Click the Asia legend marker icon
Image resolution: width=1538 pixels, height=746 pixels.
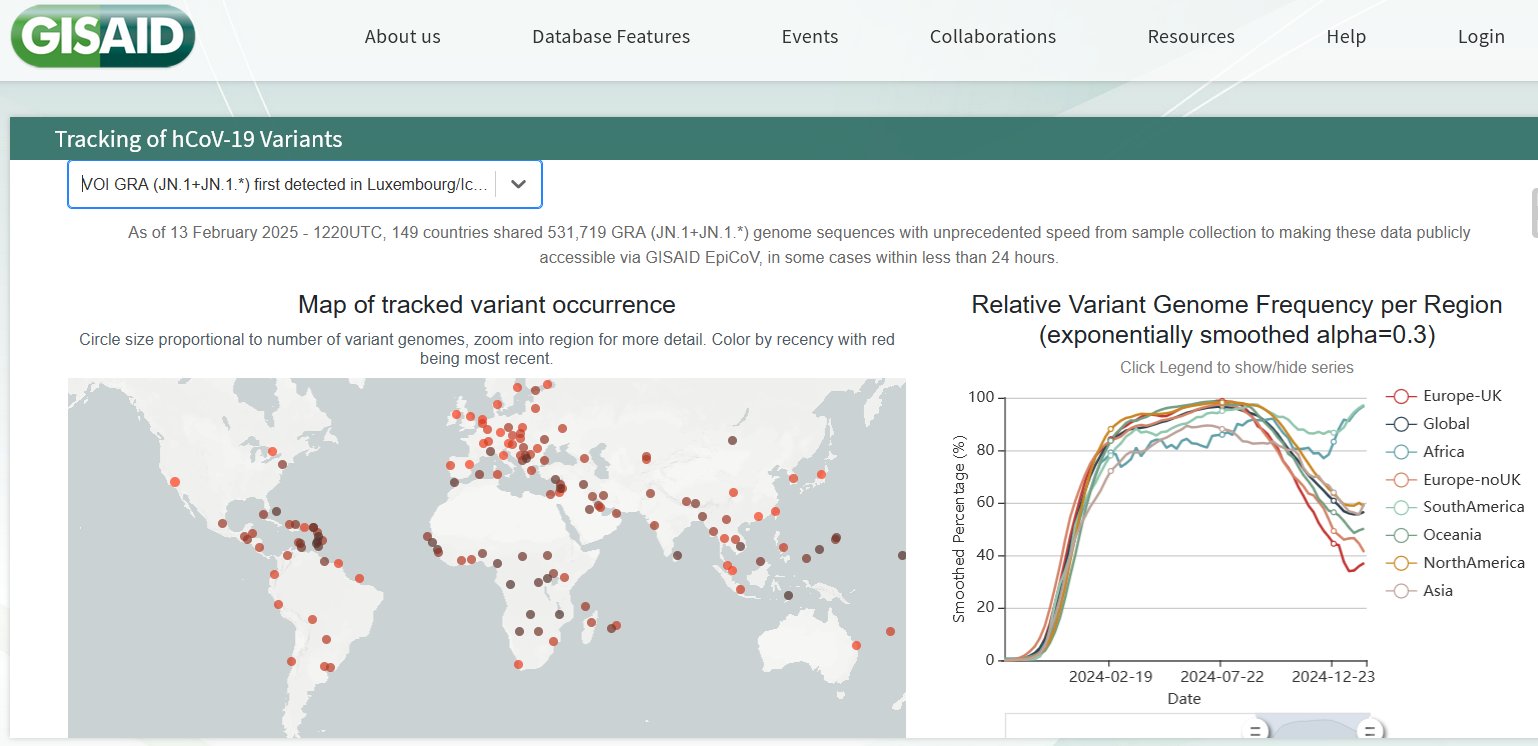1401,591
